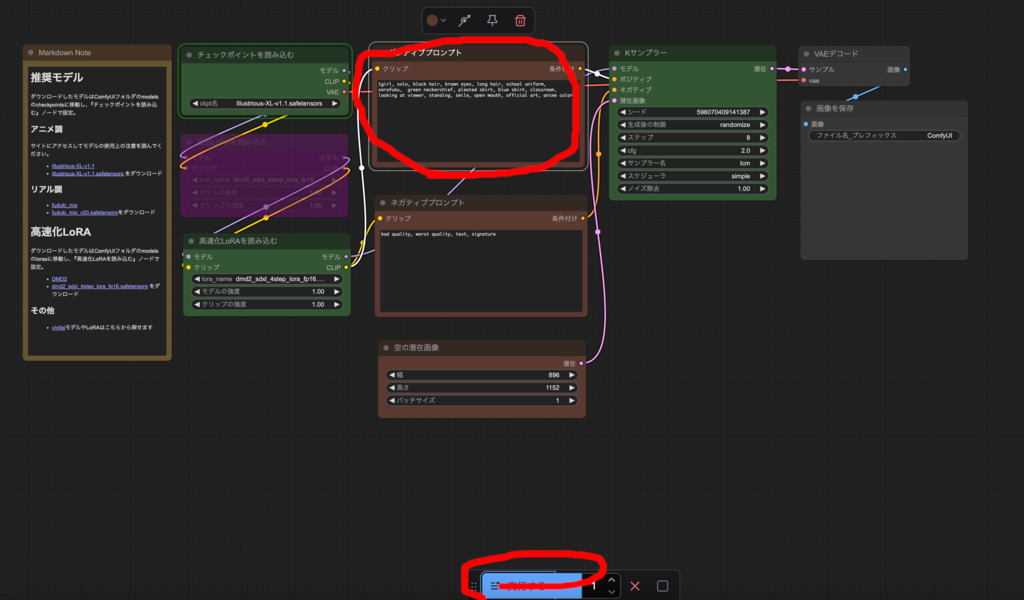Viewport: 1024px width, 600px height.
Task: Open the fuduki_mix link
Action: [65, 205]
